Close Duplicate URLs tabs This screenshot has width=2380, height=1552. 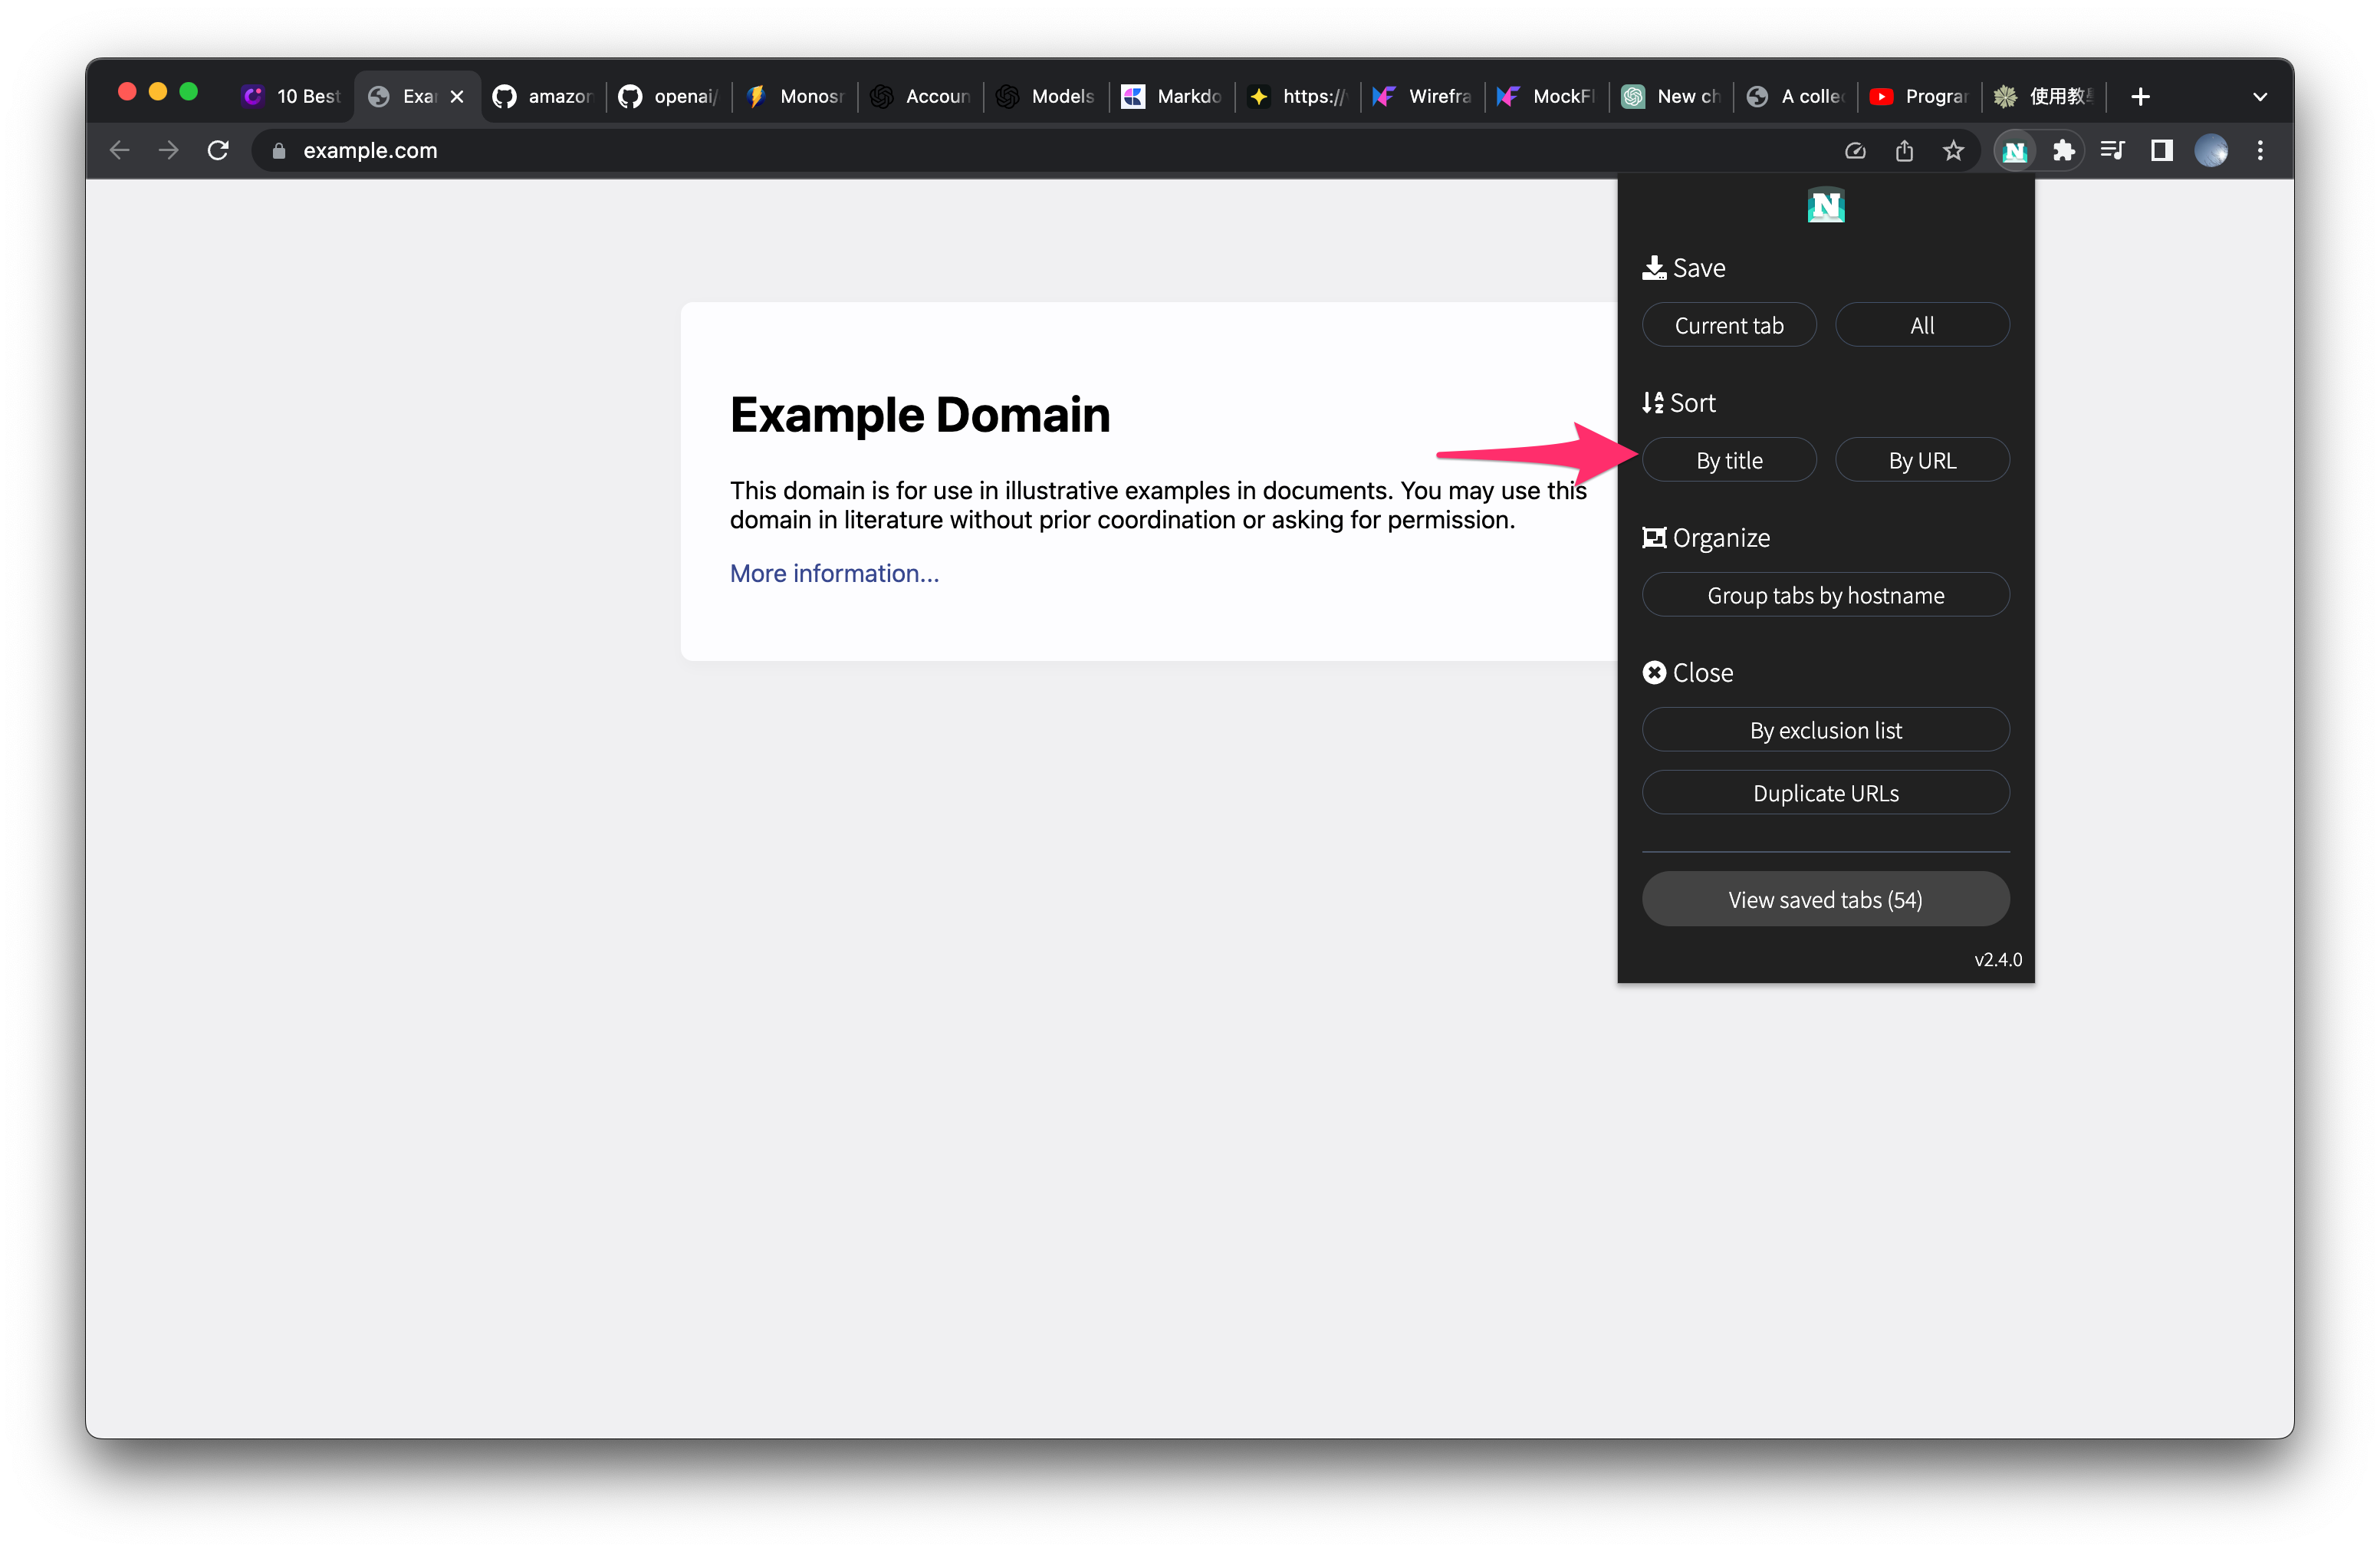(1825, 793)
